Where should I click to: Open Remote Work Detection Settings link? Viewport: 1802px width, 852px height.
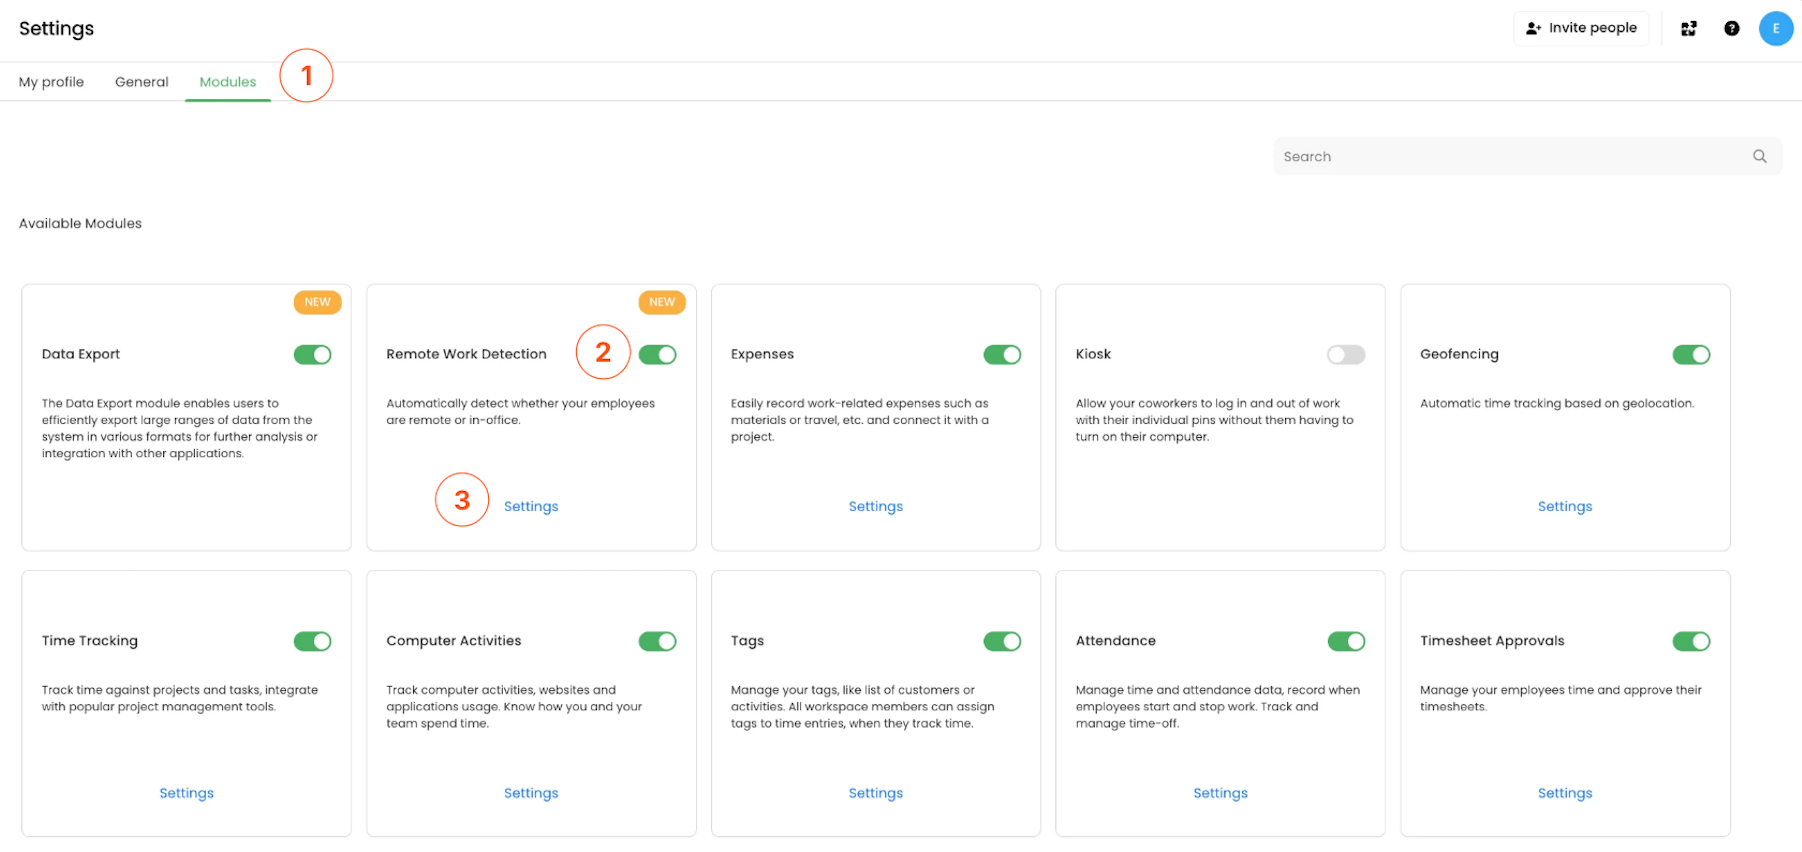tap(531, 506)
